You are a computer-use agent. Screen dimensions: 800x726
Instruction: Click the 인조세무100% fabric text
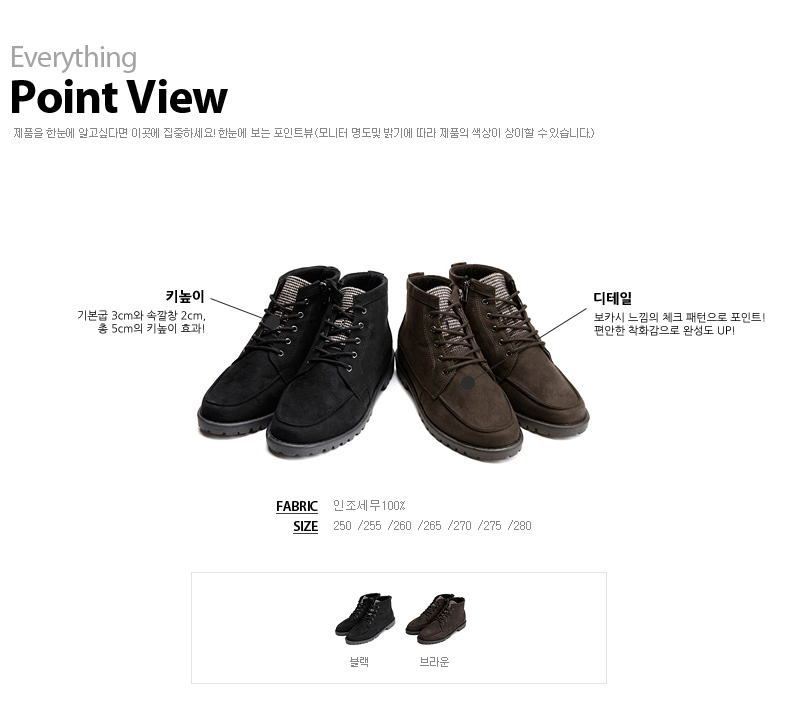click(x=369, y=506)
